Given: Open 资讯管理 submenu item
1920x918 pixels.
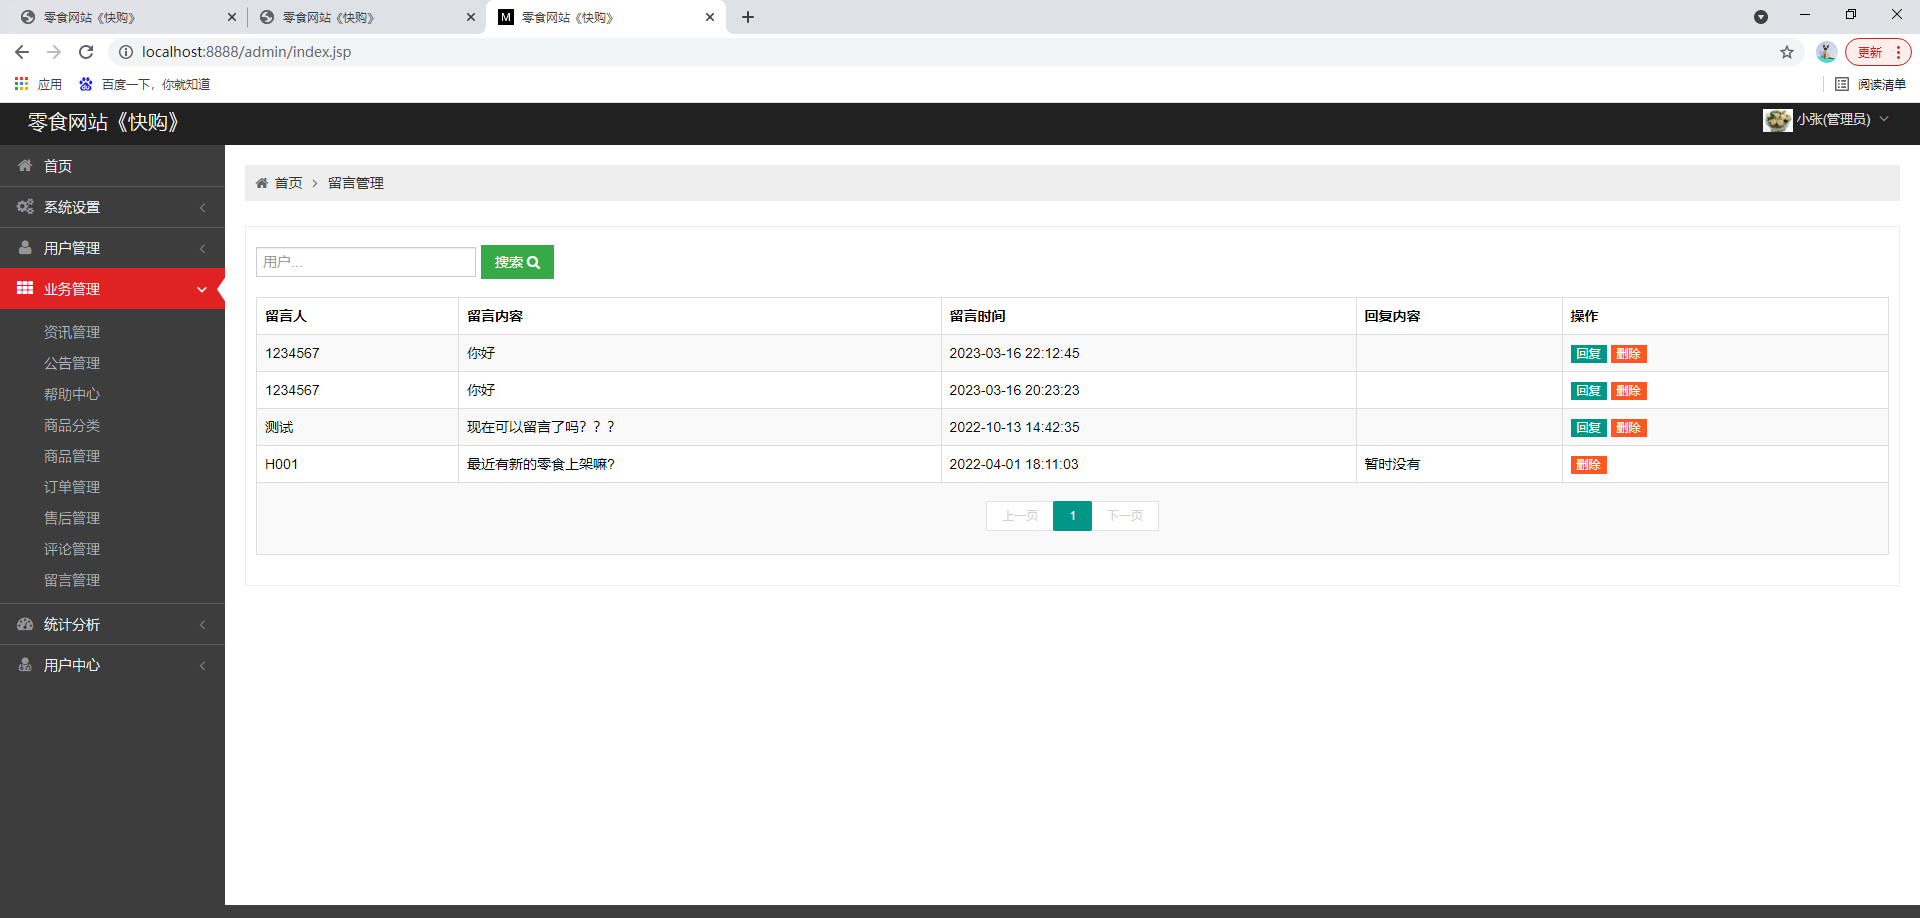Looking at the screenshot, I should 72,332.
